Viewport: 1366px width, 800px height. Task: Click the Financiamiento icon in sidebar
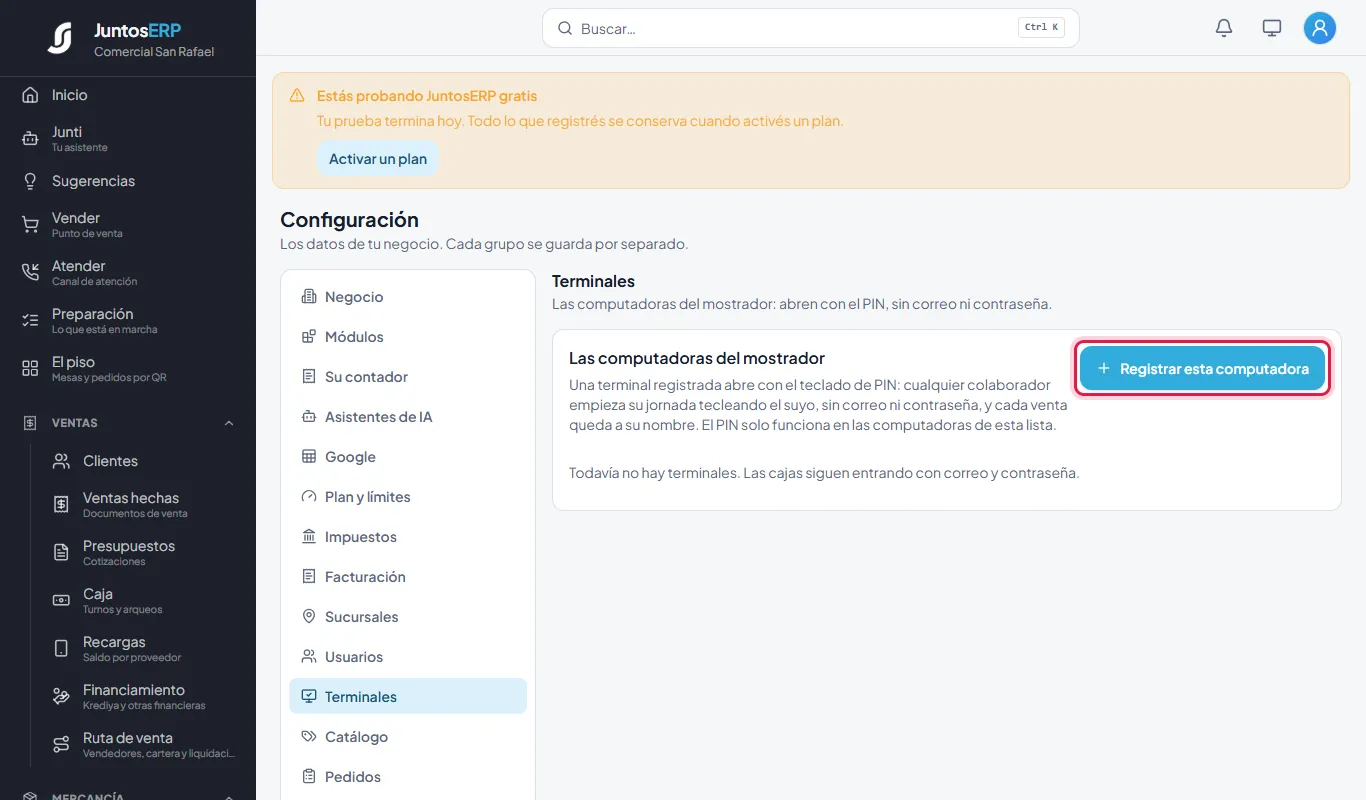tap(61, 697)
